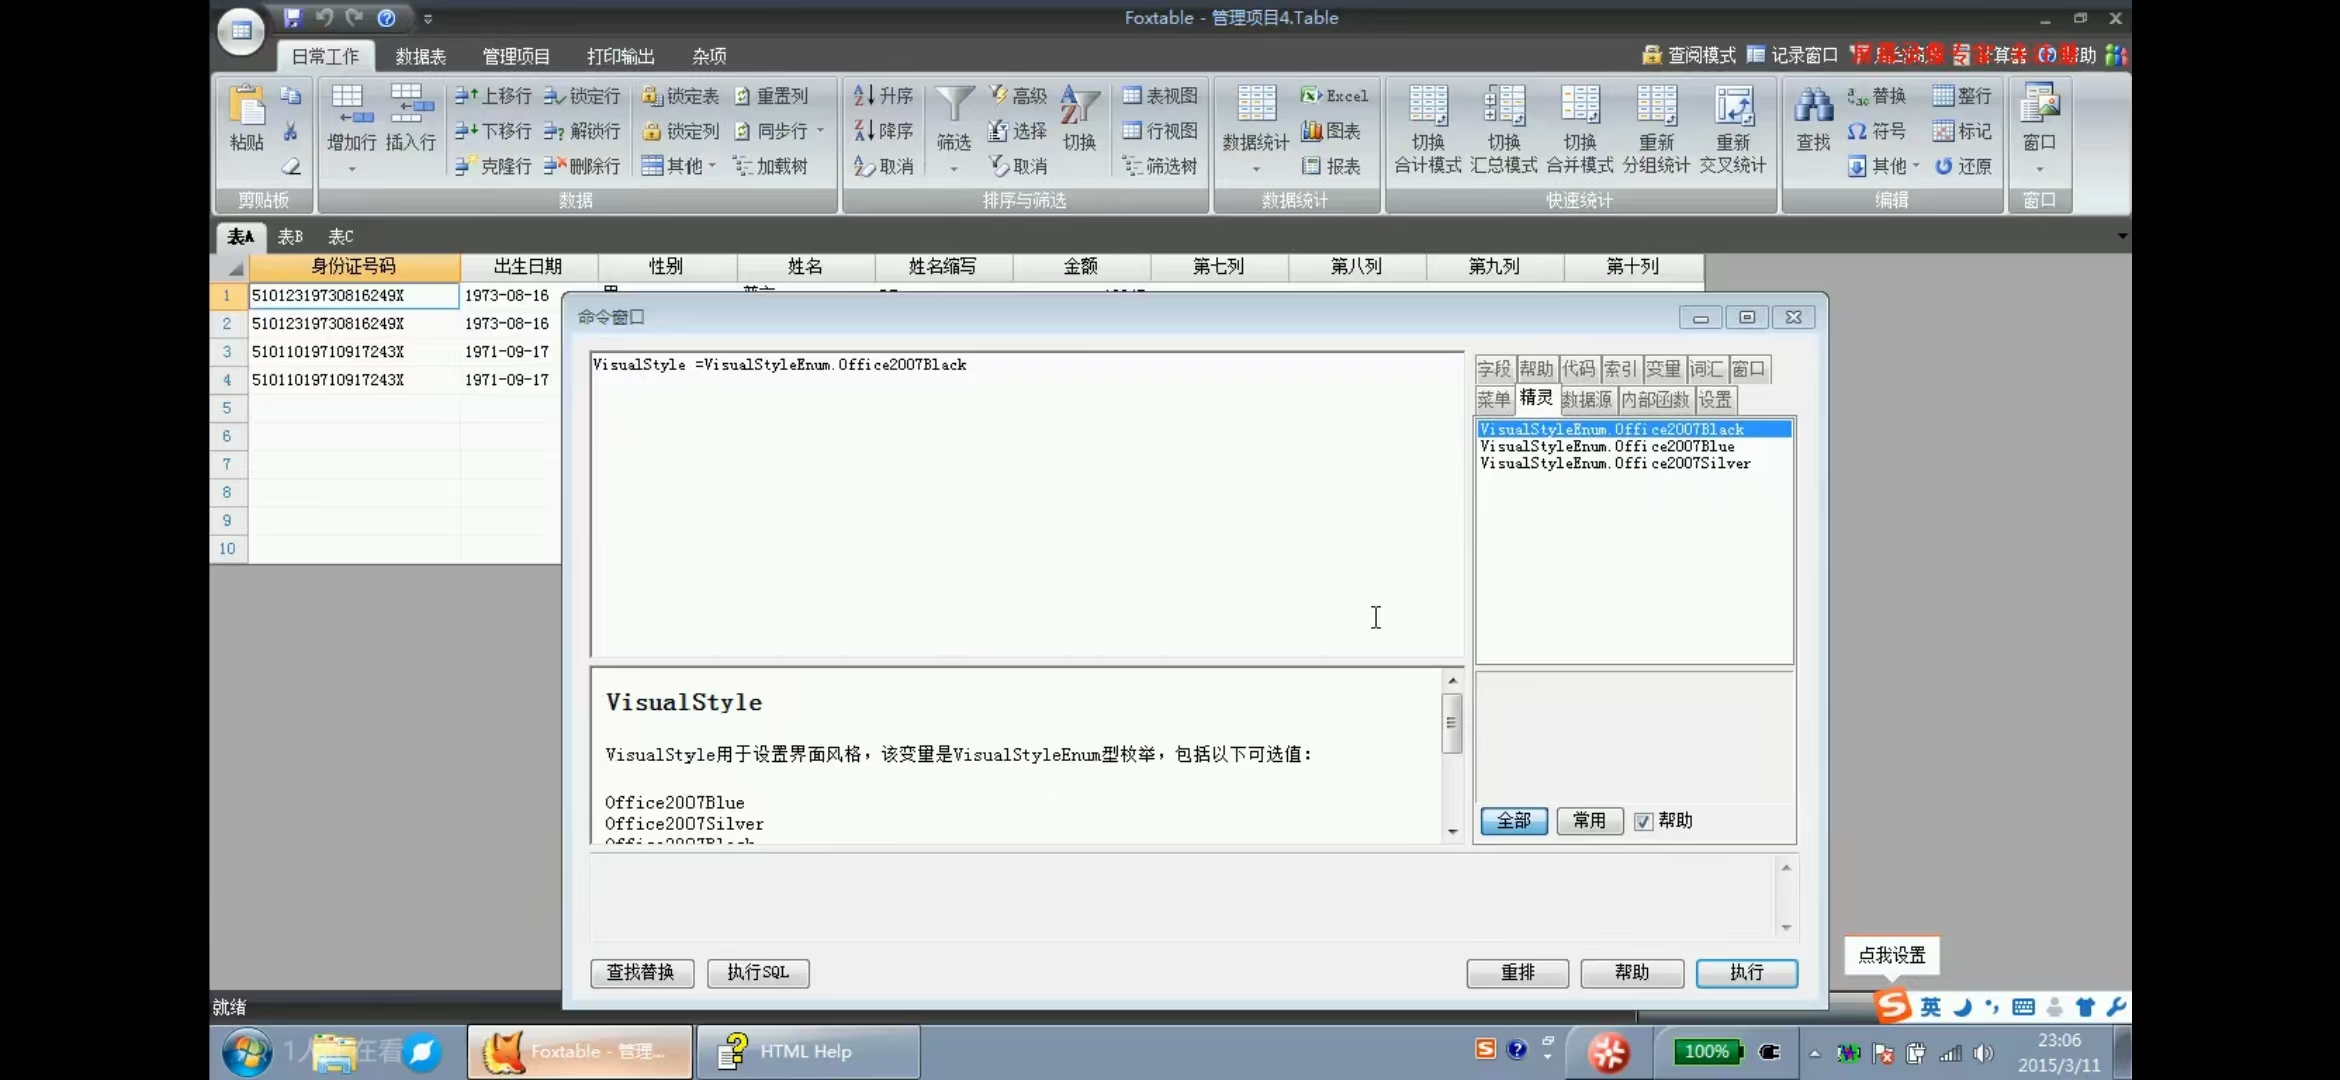Click Move Row Down (下移行)
The height and width of the screenshot is (1080, 2340).
(x=493, y=131)
